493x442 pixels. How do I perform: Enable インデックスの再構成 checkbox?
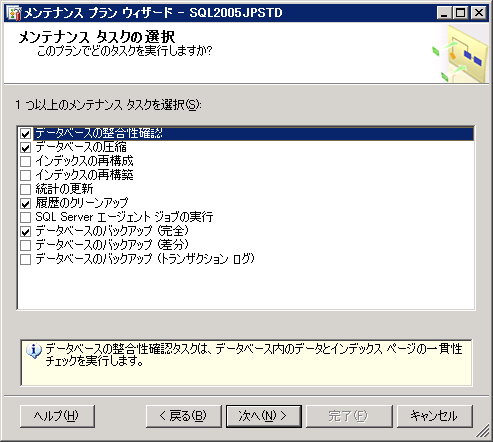click(26, 161)
